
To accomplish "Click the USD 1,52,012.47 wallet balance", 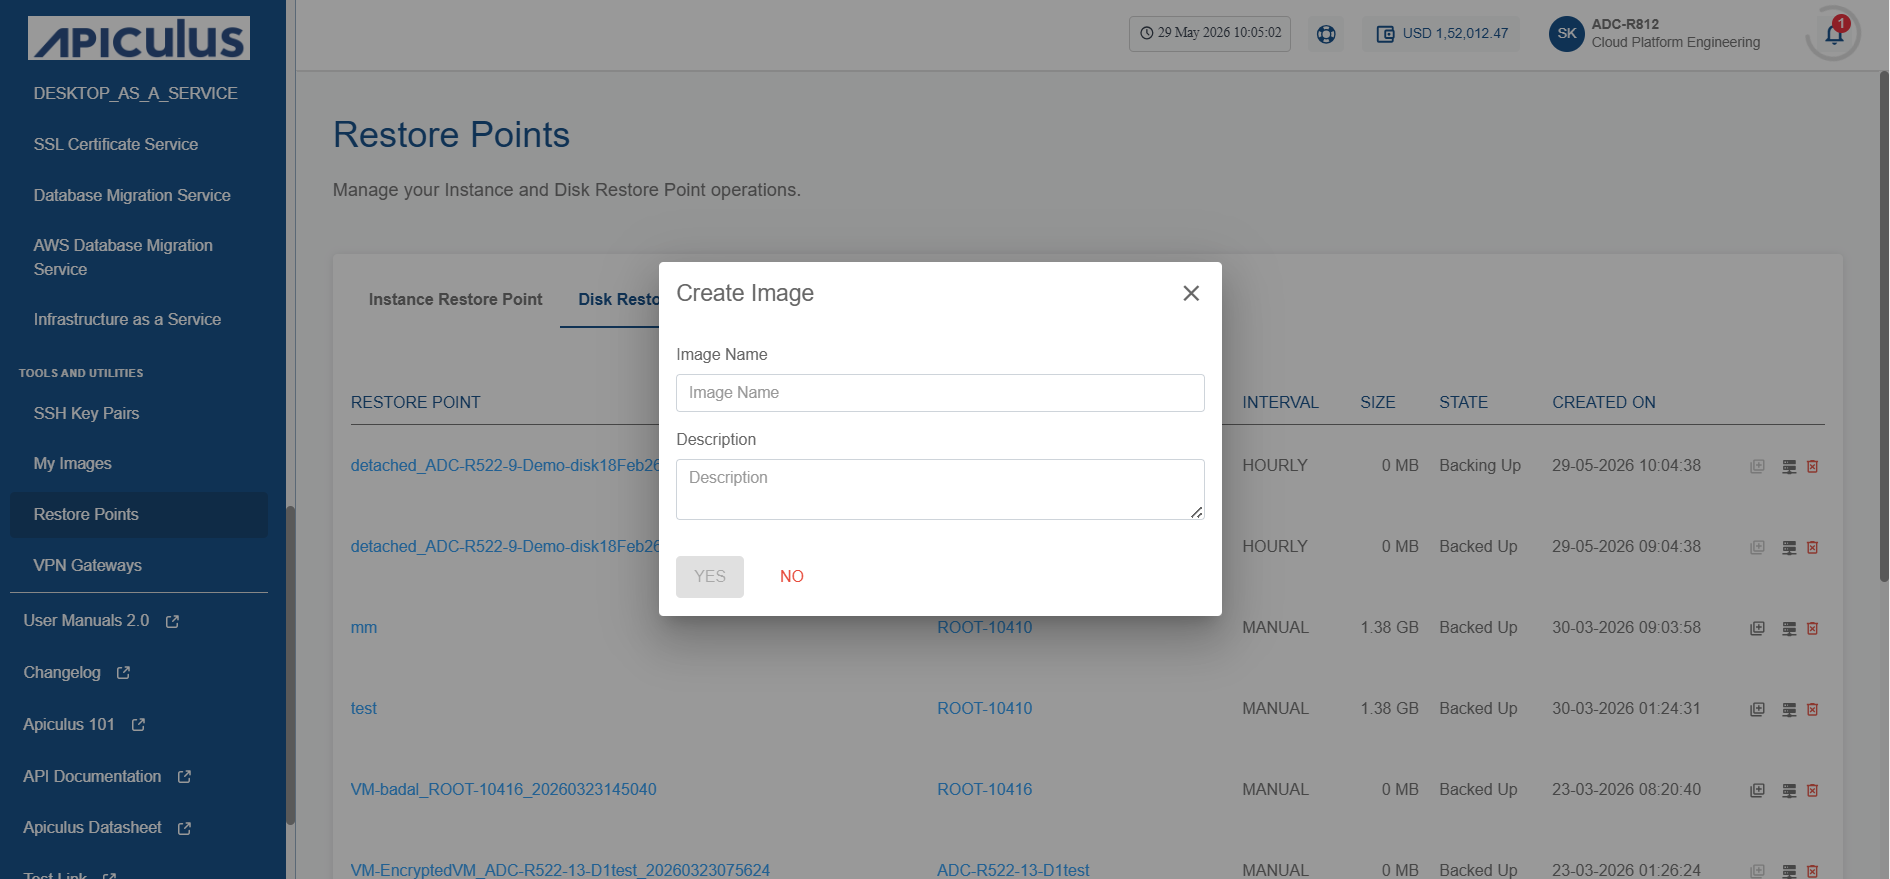I will tap(1442, 34).
